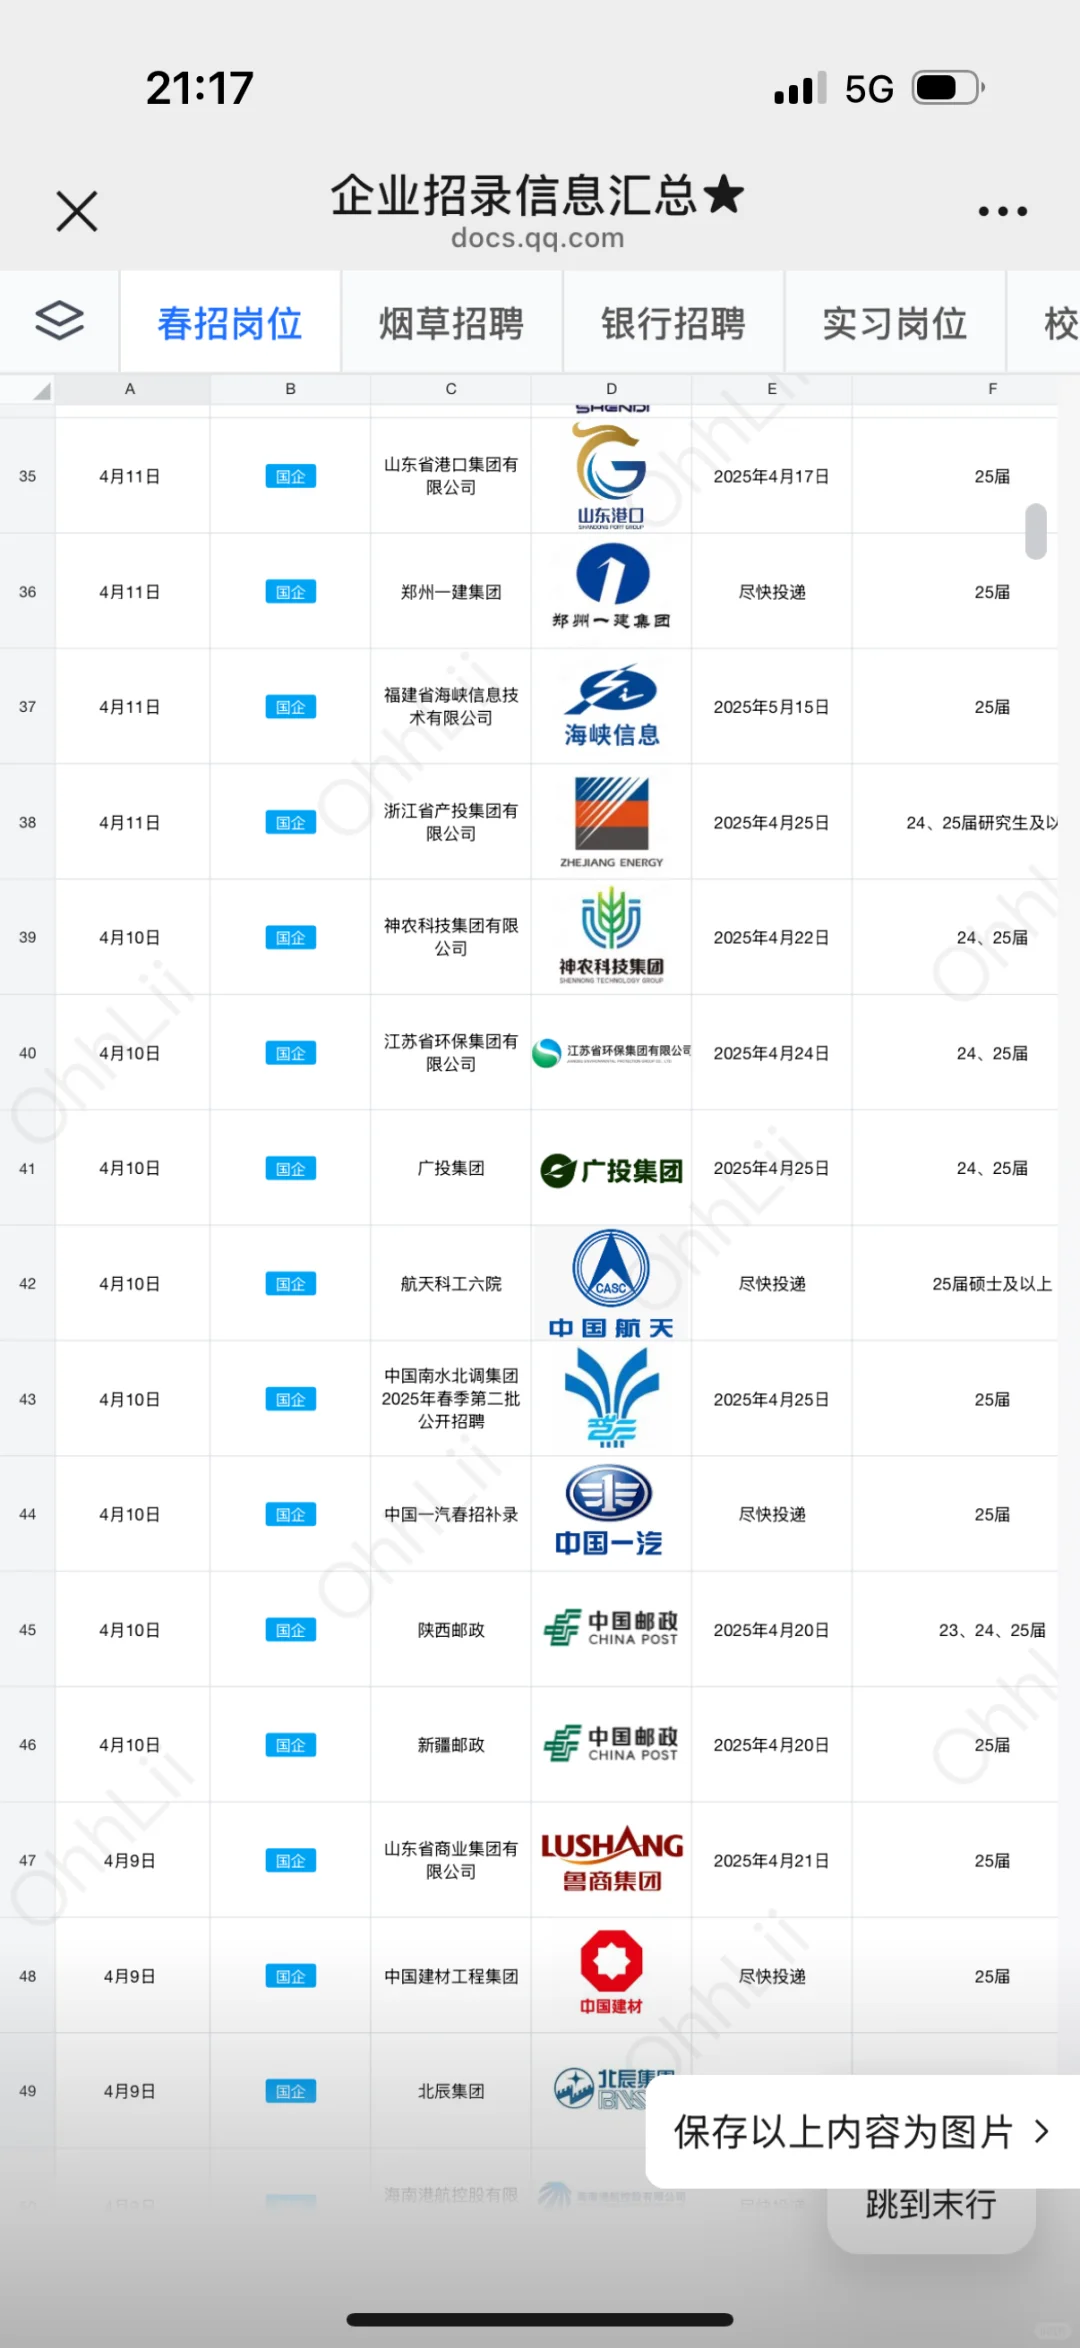
Task: Select row 47 header
Action: pyautogui.click(x=28, y=1860)
